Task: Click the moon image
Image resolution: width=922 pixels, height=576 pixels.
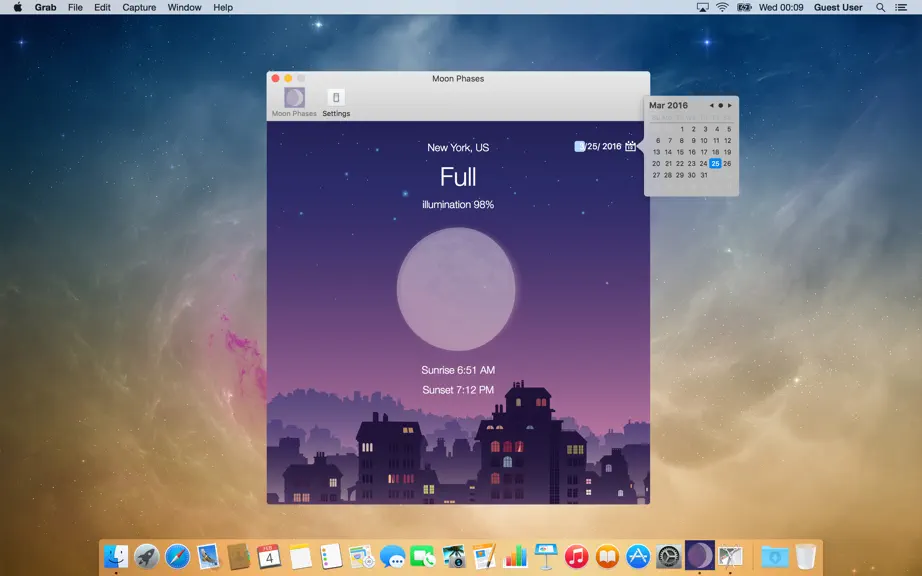Action: (456, 289)
